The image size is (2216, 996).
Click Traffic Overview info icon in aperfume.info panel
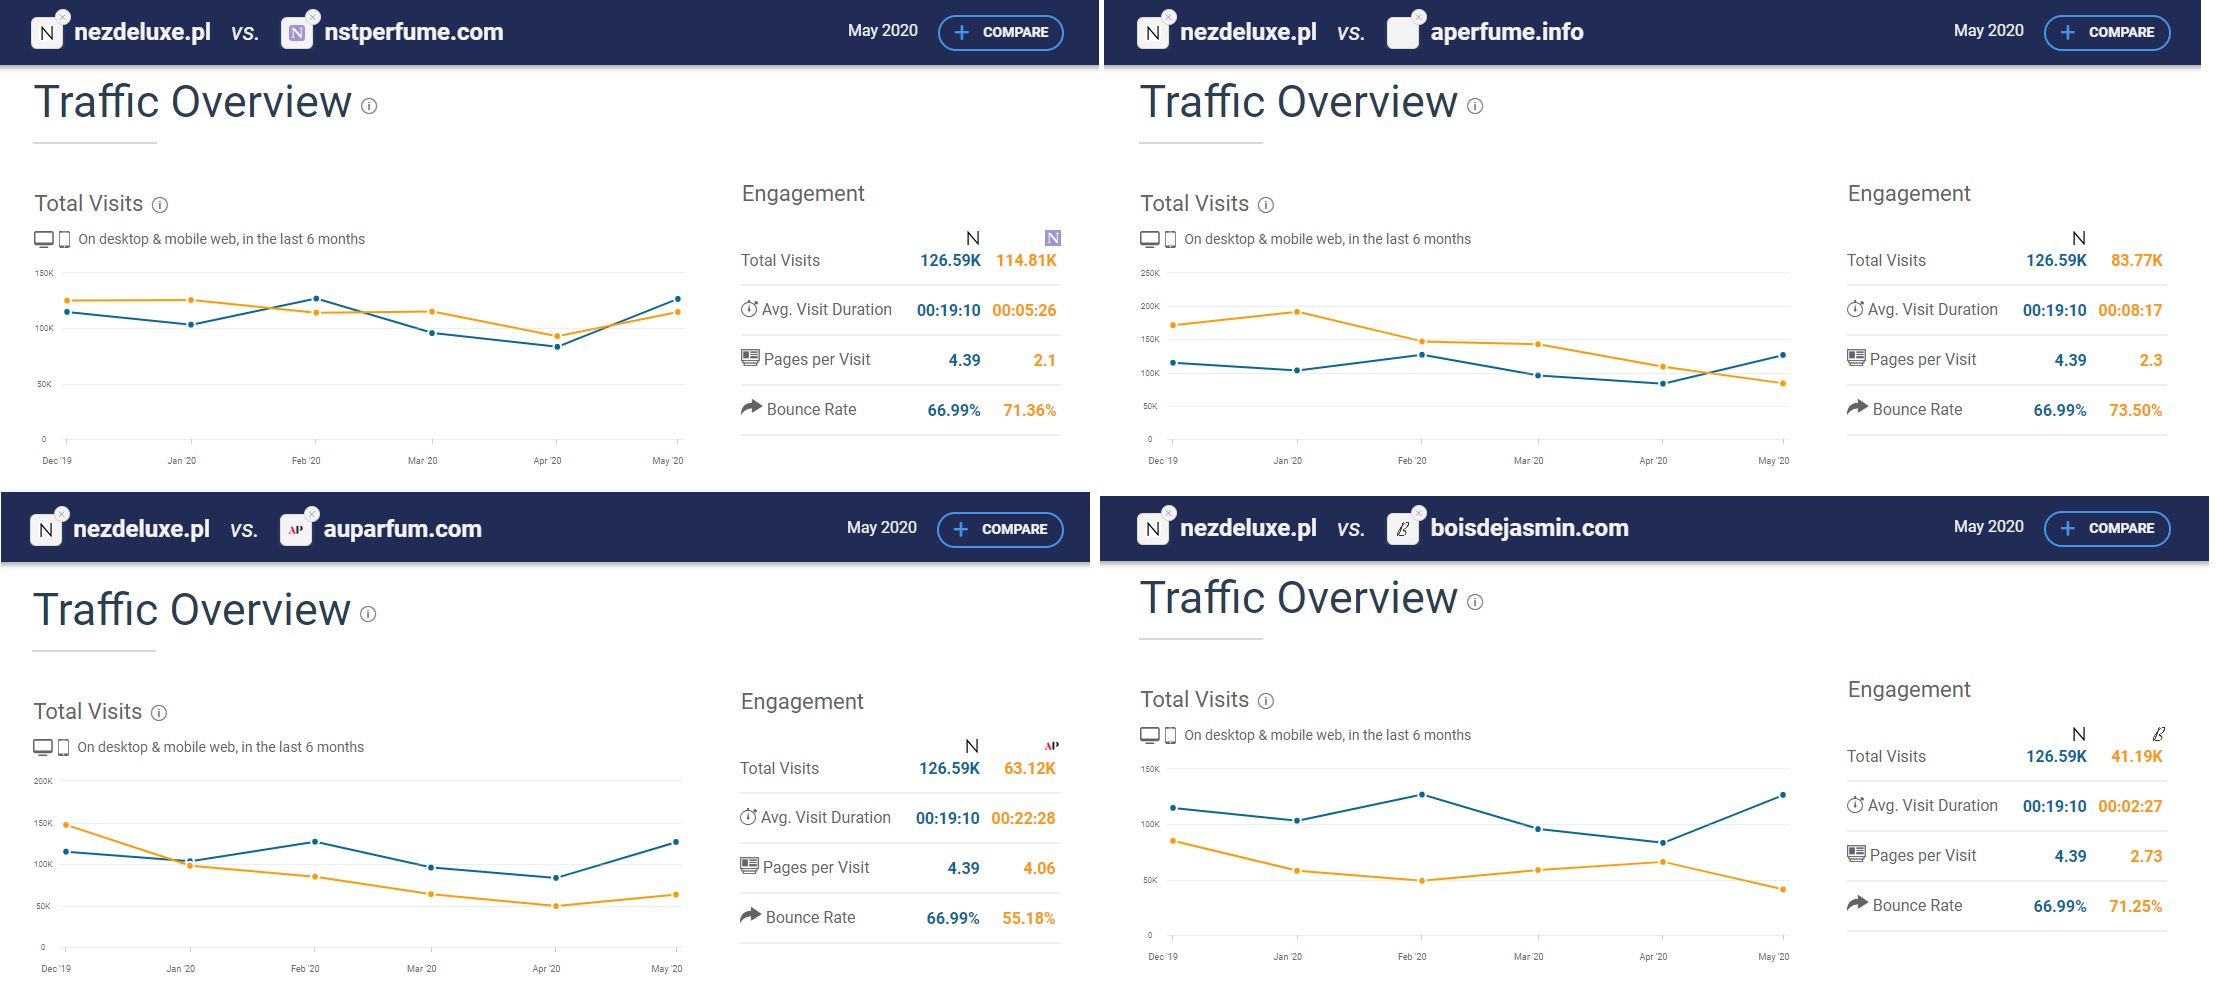pyautogui.click(x=1475, y=106)
